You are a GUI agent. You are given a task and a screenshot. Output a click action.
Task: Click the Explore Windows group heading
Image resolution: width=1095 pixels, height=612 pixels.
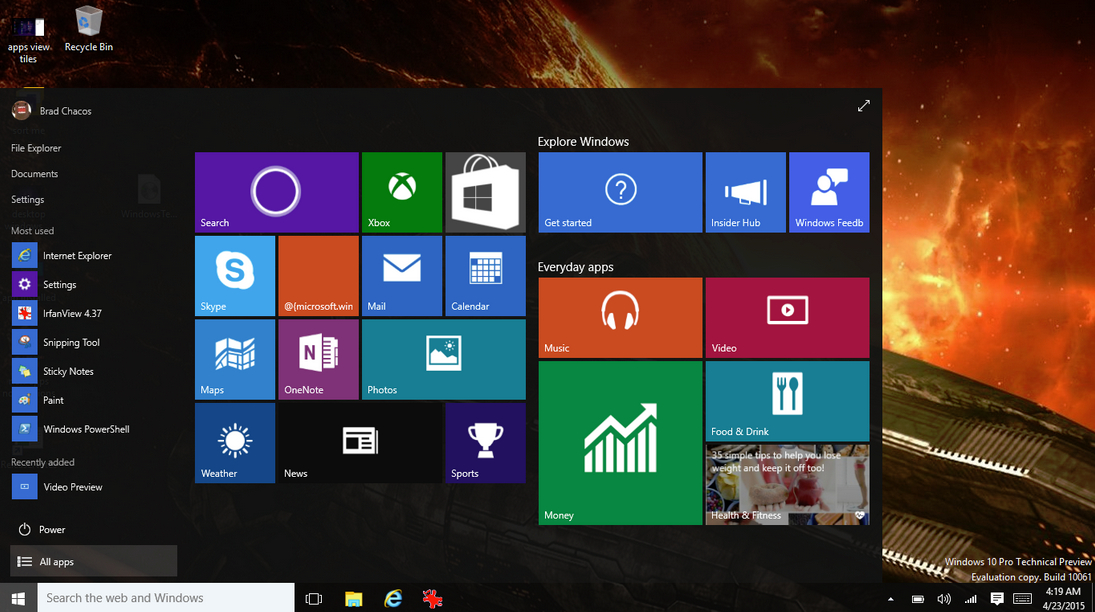pos(583,142)
